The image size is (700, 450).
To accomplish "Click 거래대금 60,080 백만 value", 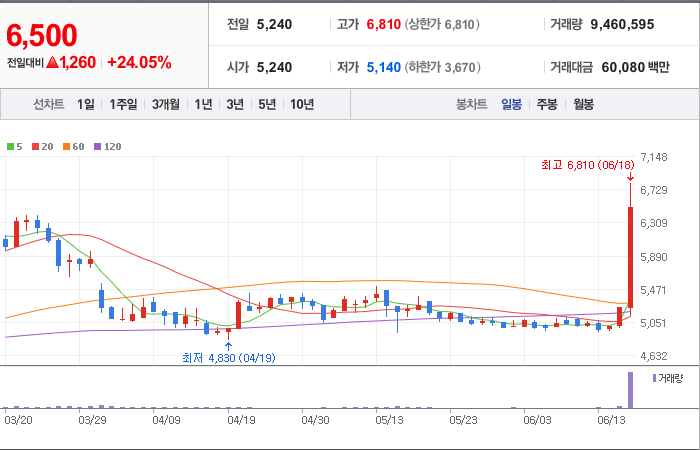I will coord(635,67).
